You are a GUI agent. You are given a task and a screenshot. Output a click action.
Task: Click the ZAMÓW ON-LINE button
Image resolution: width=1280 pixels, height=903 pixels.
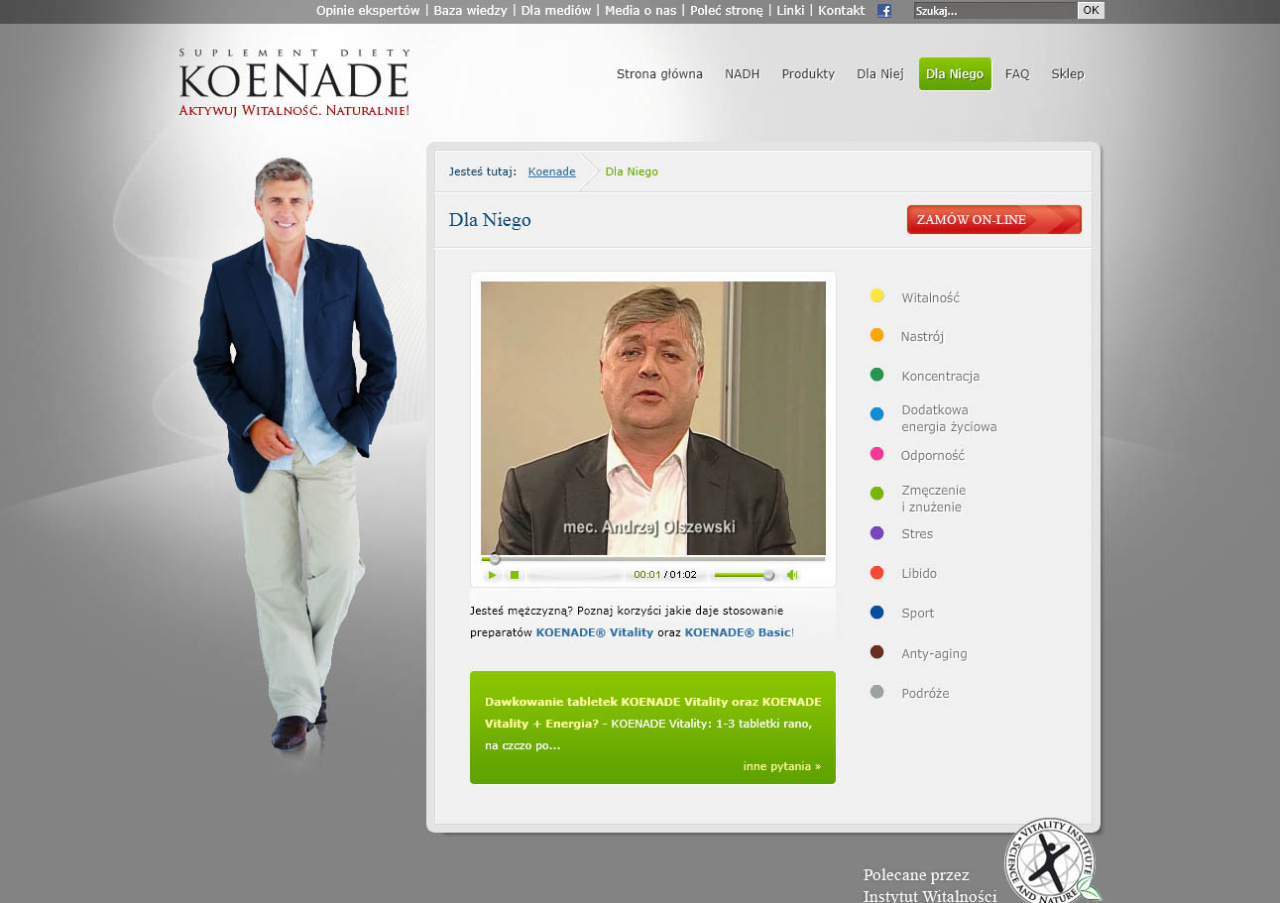tap(994, 220)
